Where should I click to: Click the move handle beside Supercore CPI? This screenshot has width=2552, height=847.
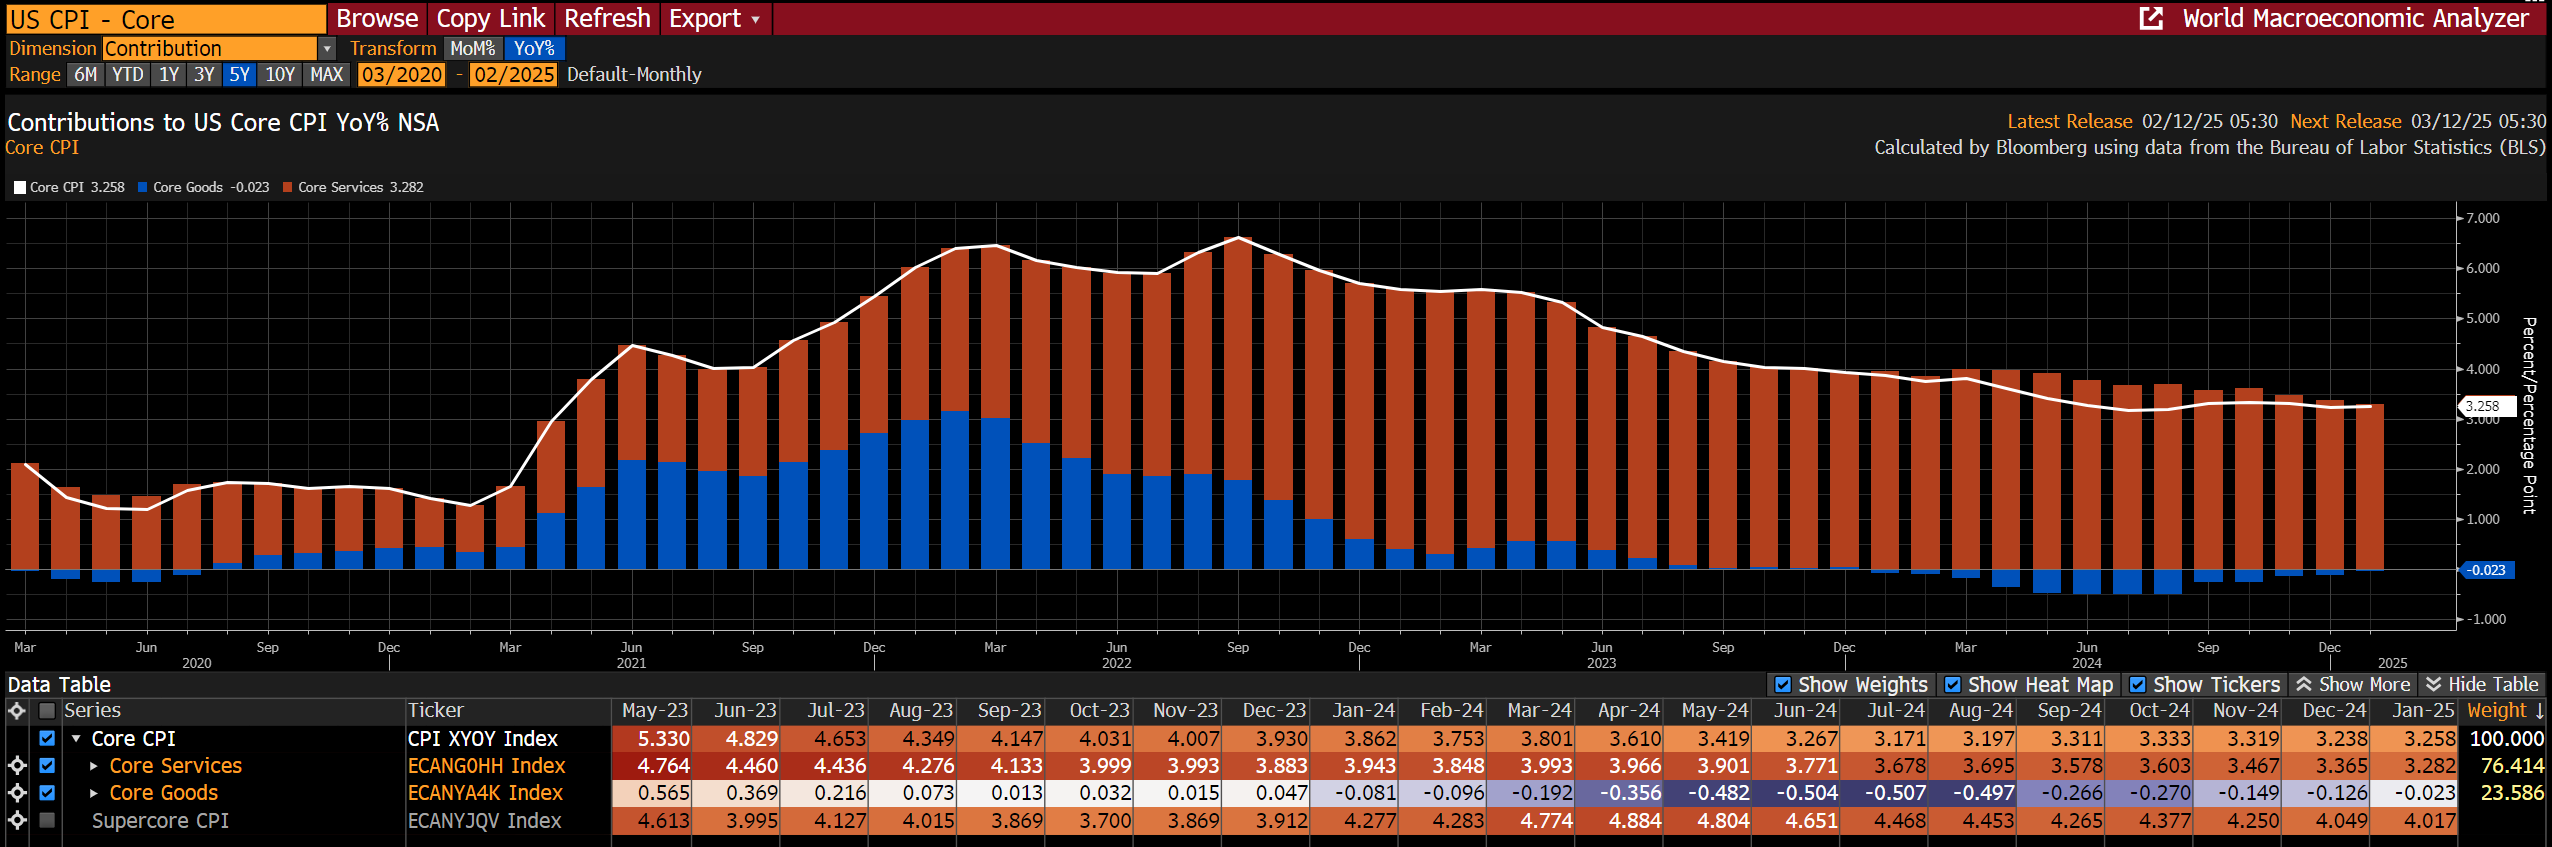17,820
